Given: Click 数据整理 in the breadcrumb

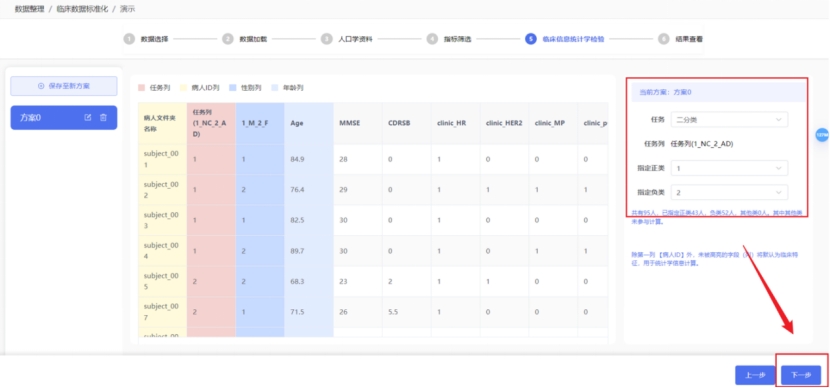Looking at the screenshot, I should 31,9.
